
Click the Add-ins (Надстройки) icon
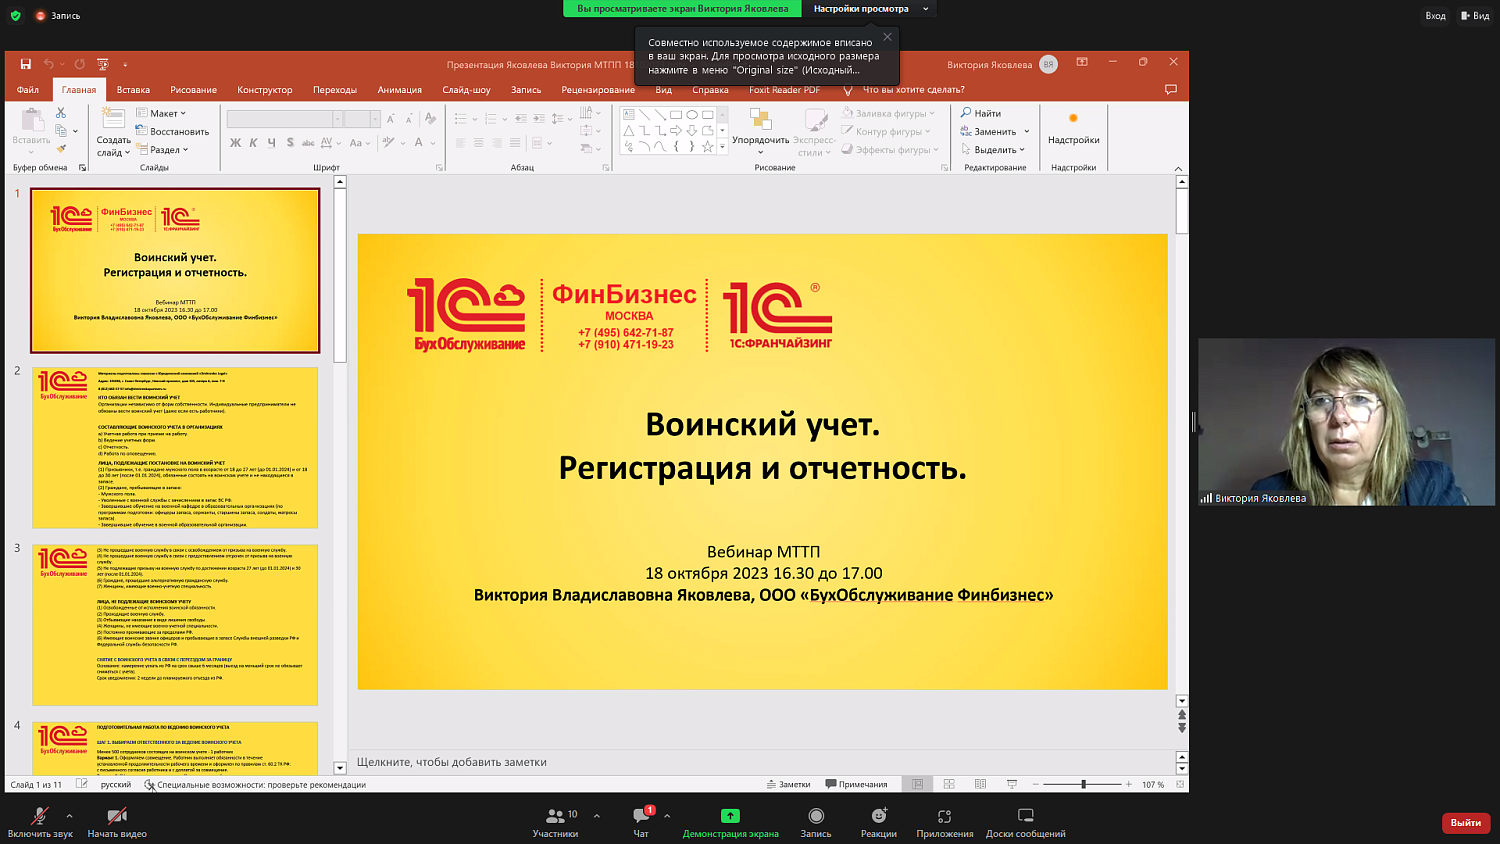pyautogui.click(x=1073, y=119)
